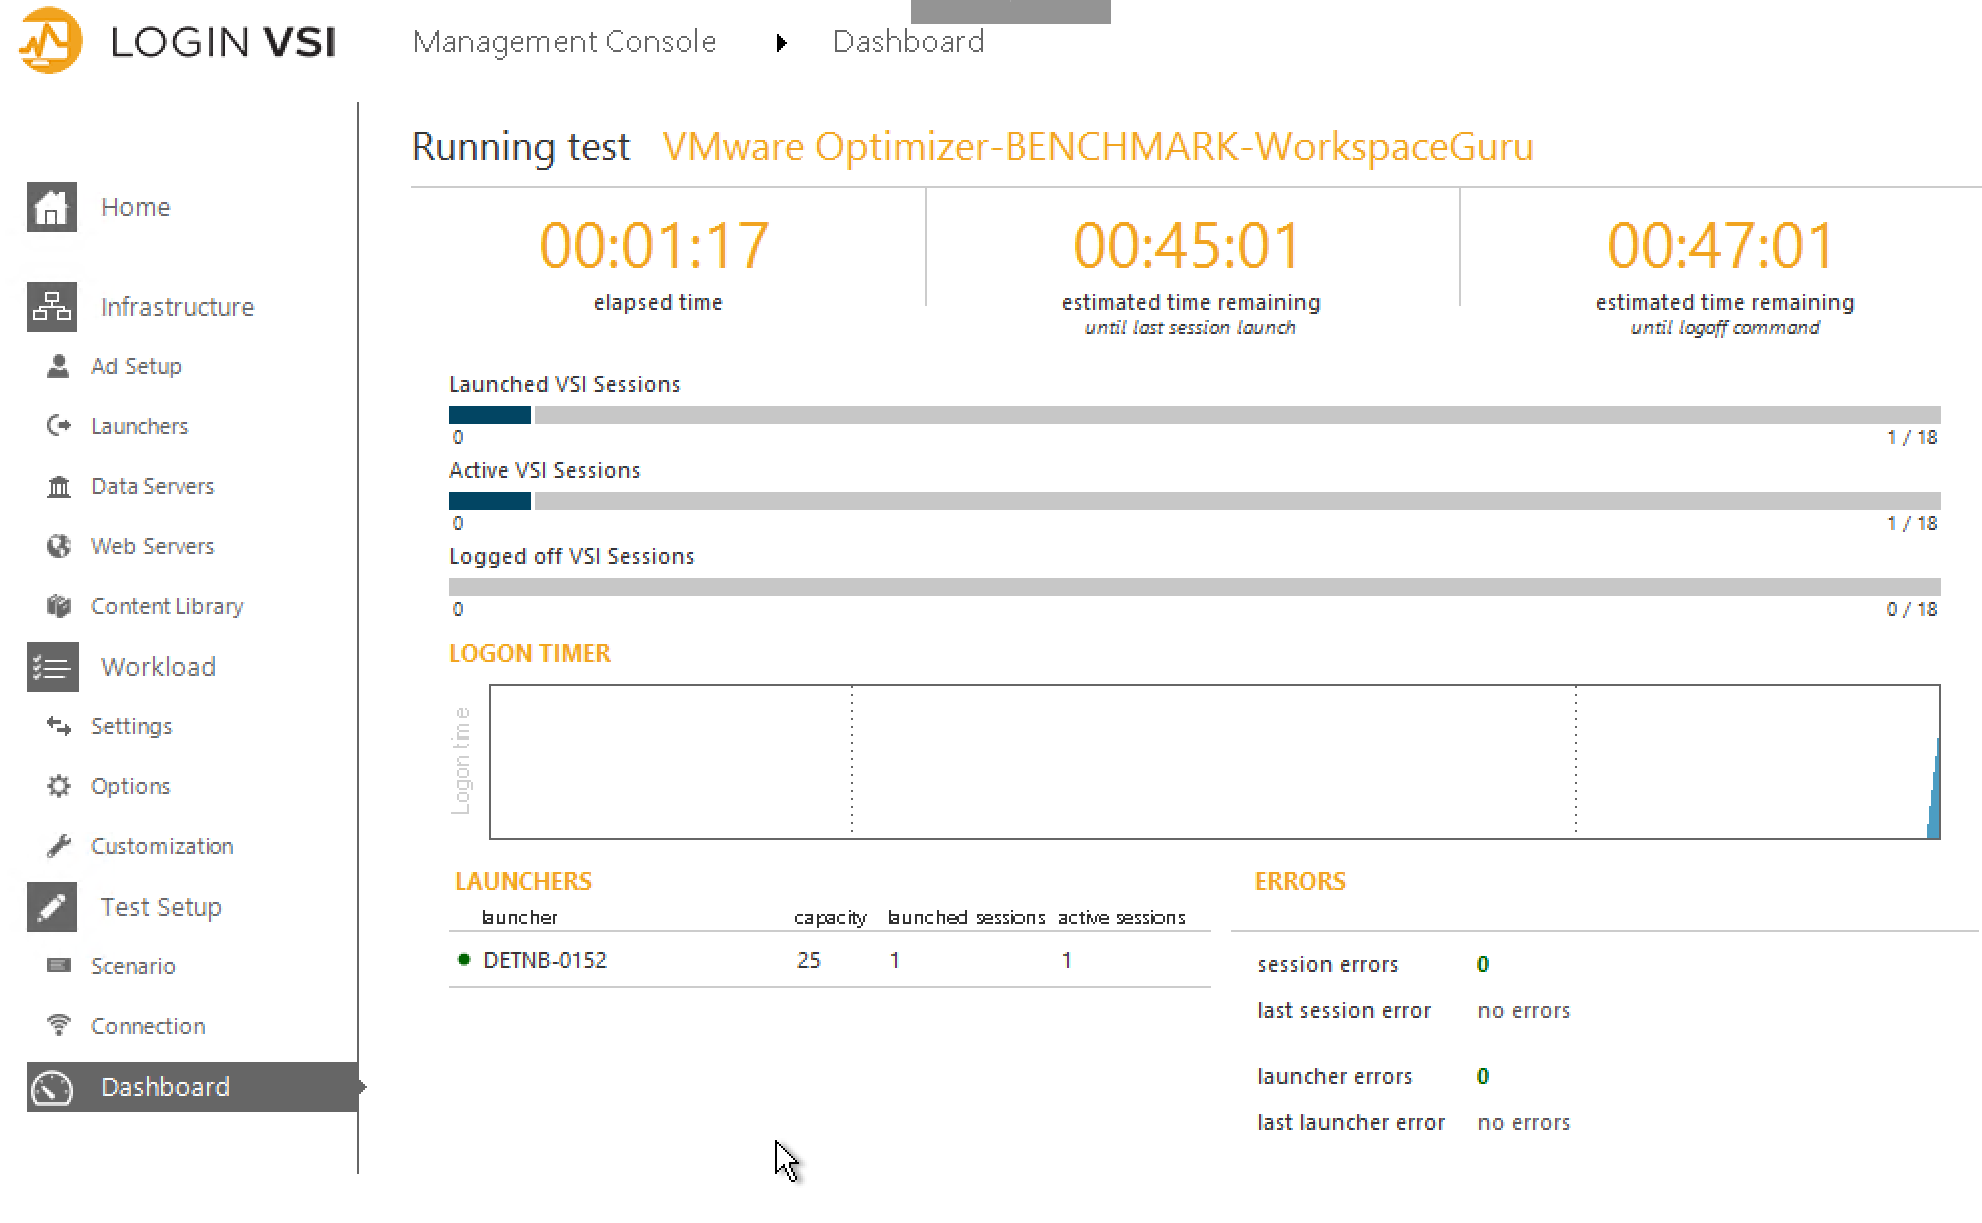Open the Content Library page
This screenshot has height=1223, width=1982.
coord(167,606)
